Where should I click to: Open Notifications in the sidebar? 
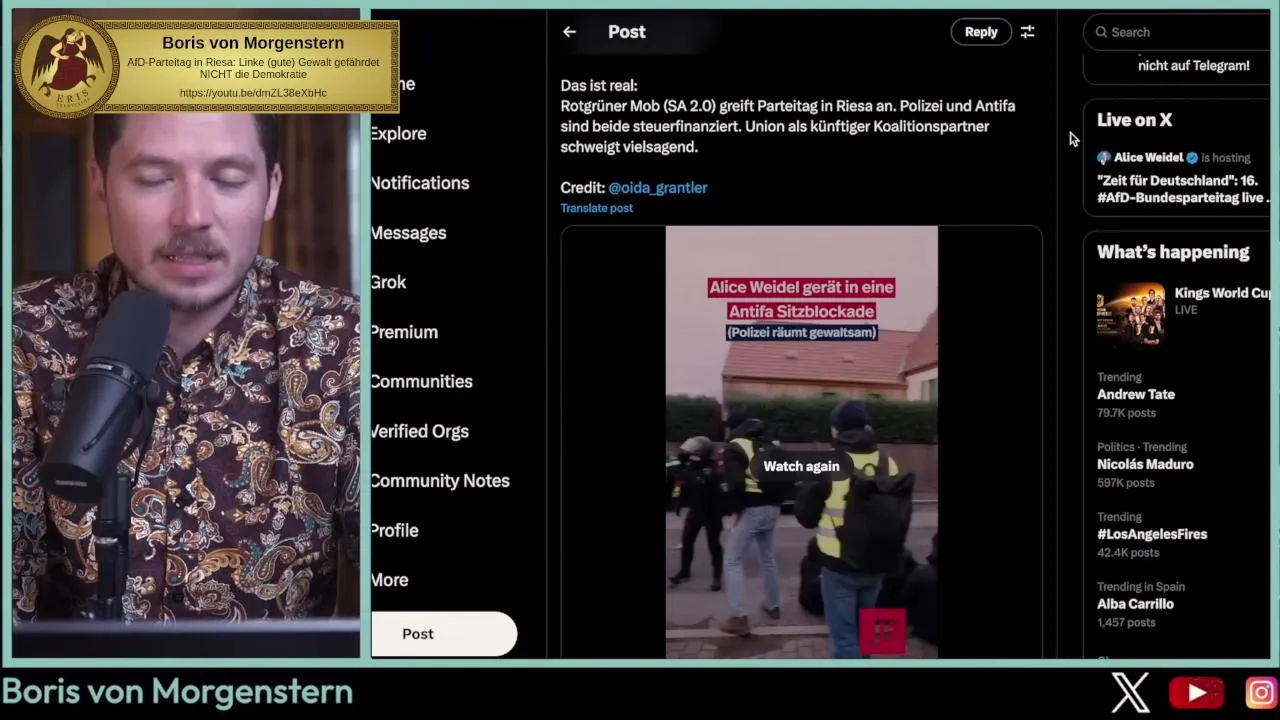click(x=419, y=183)
